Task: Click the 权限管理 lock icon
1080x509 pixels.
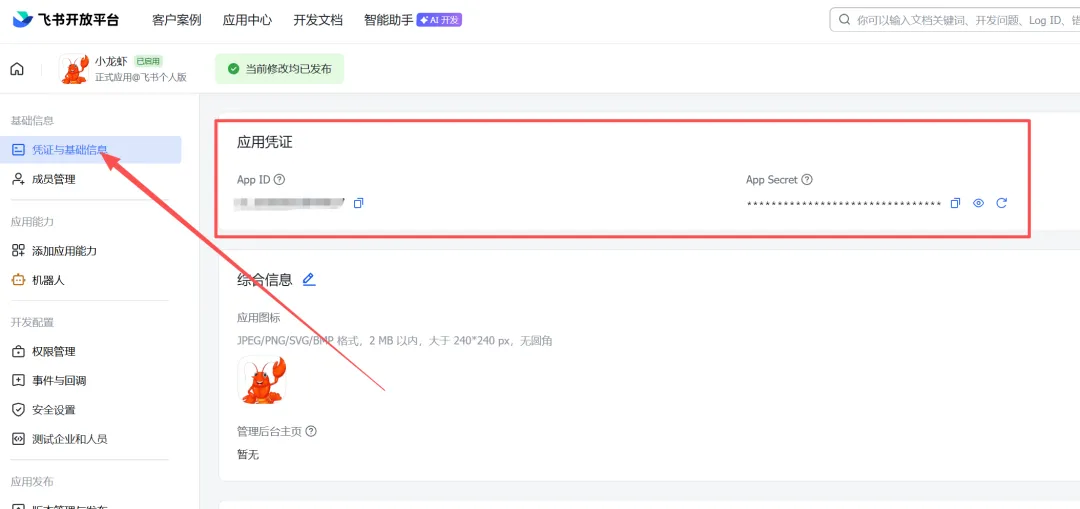Action: click(19, 352)
